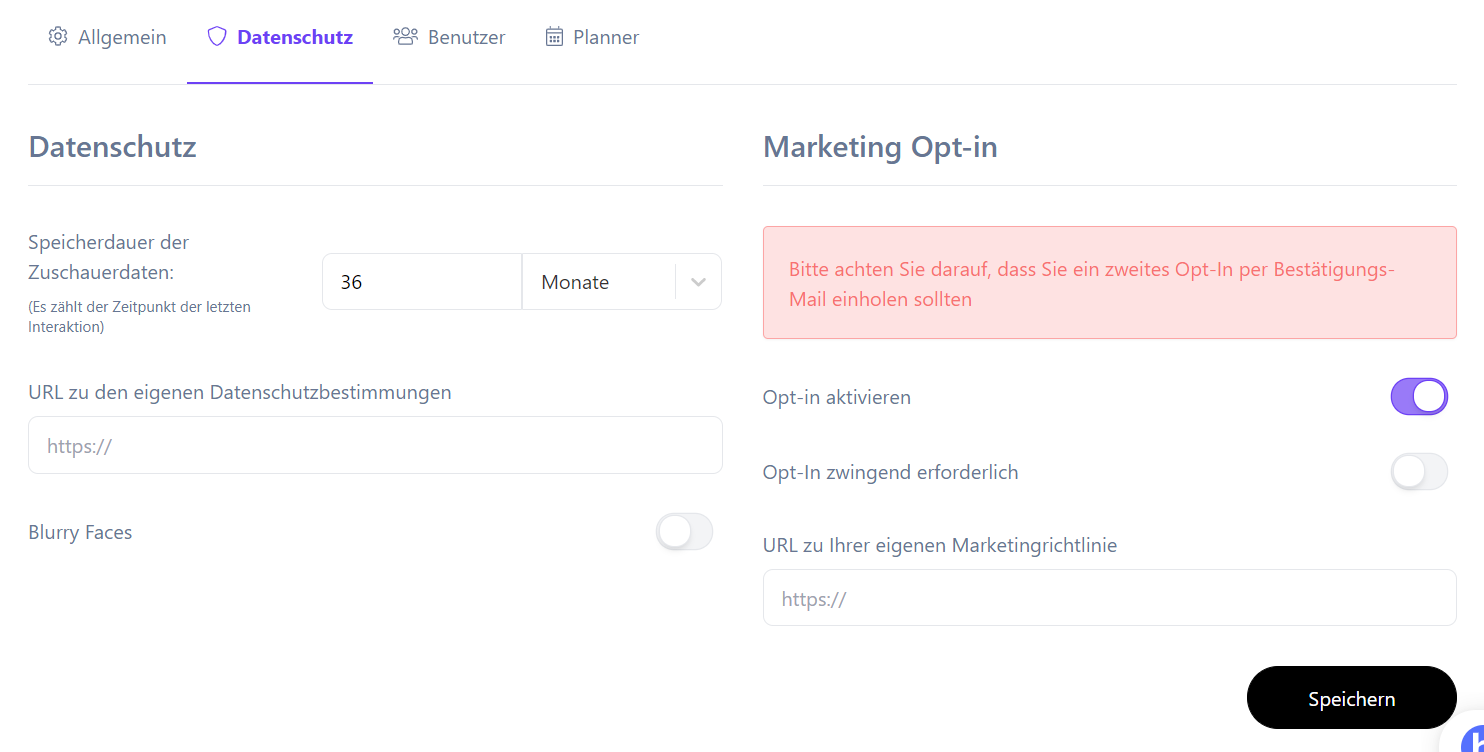The height and width of the screenshot is (752, 1484).
Task: Turn on the Blurry Faces toggle
Action: click(x=684, y=532)
